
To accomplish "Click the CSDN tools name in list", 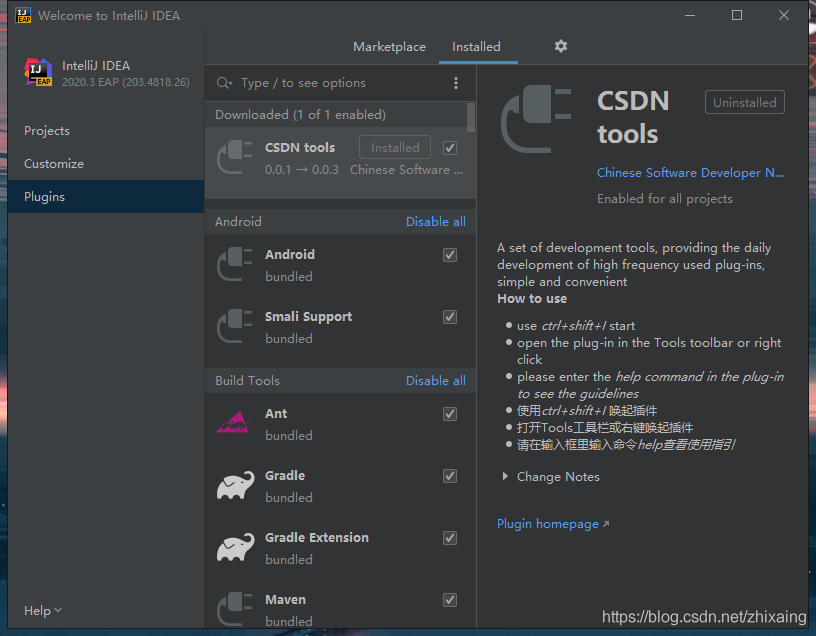I will [x=300, y=148].
